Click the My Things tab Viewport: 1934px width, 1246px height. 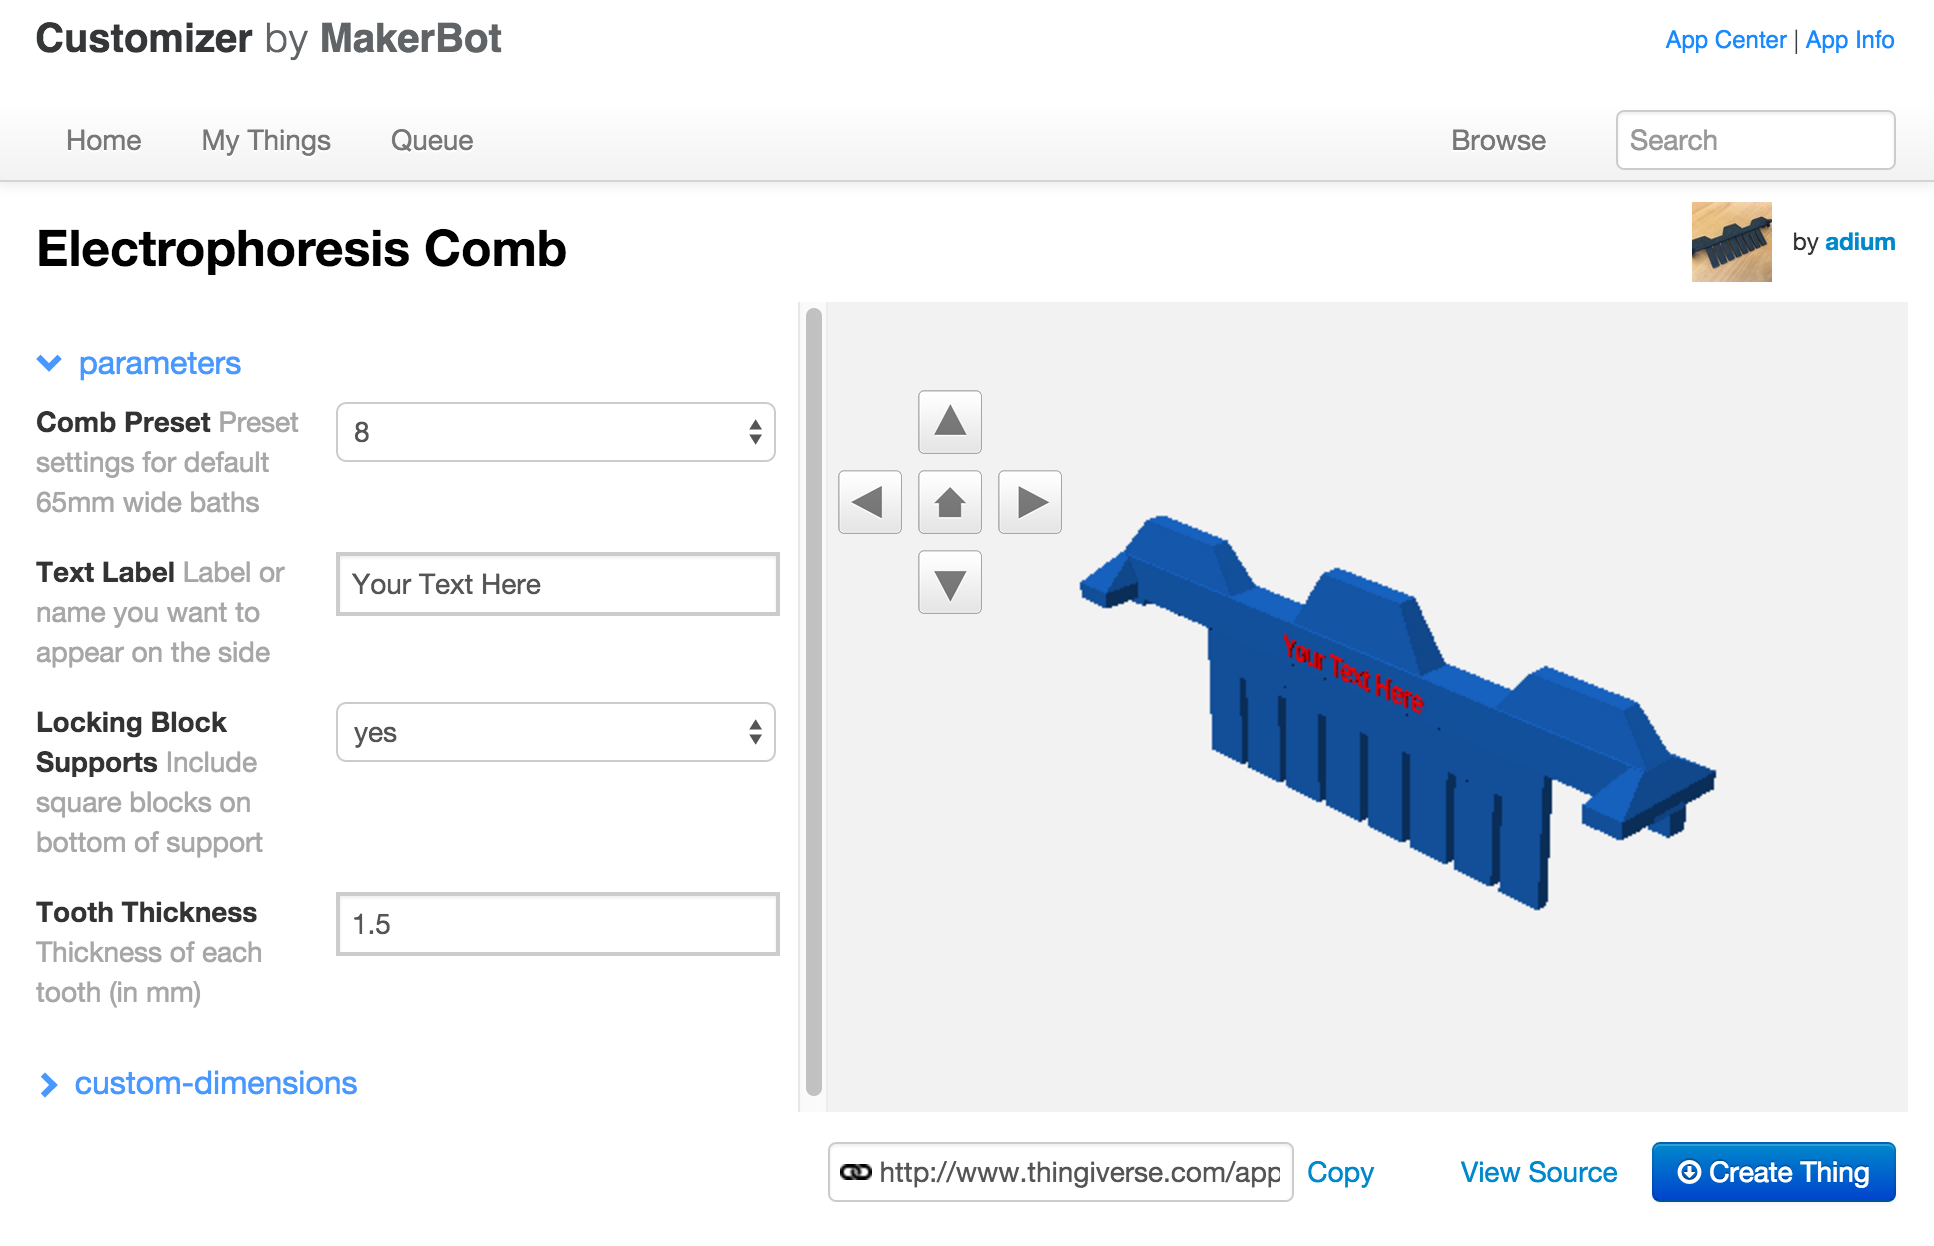click(x=266, y=140)
